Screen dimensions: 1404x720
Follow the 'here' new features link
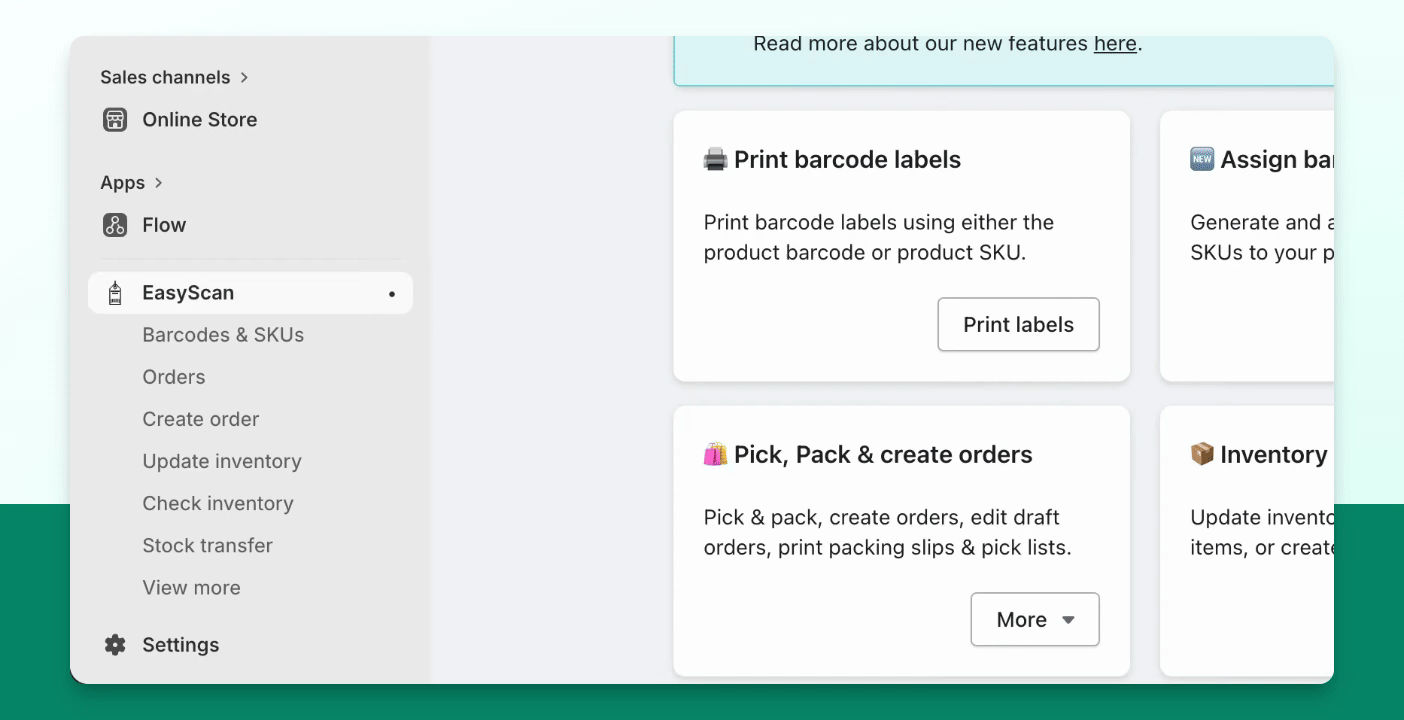[x=1115, y=44]
